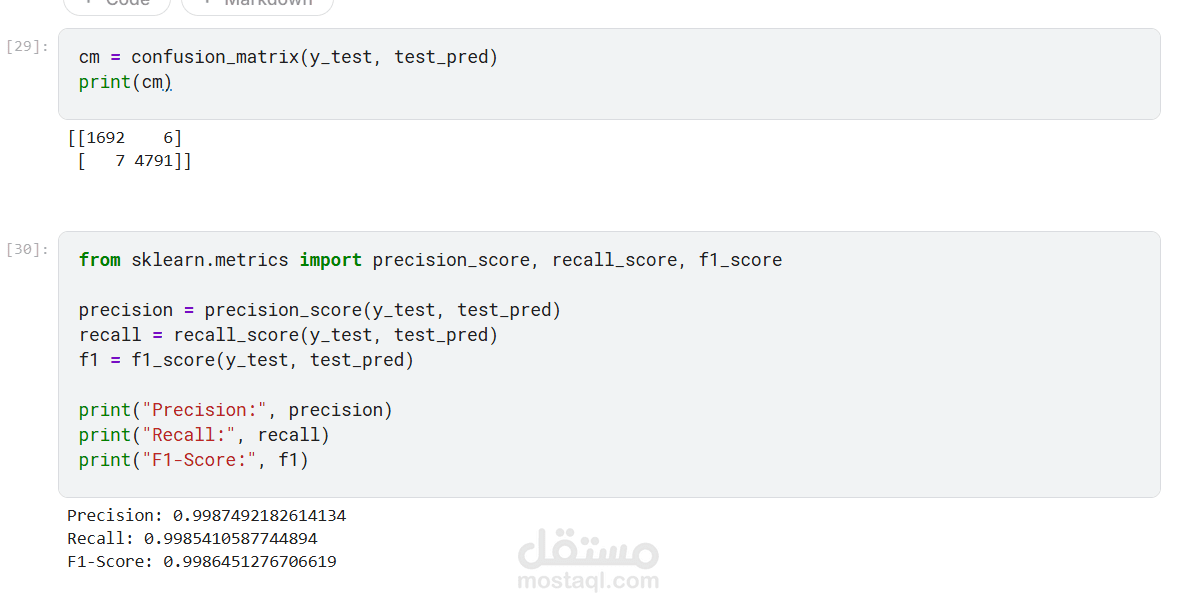This screenshot has width=1177, height=605.
Task: Click the add Markdown cell button
Action: [x=257, y=4]
